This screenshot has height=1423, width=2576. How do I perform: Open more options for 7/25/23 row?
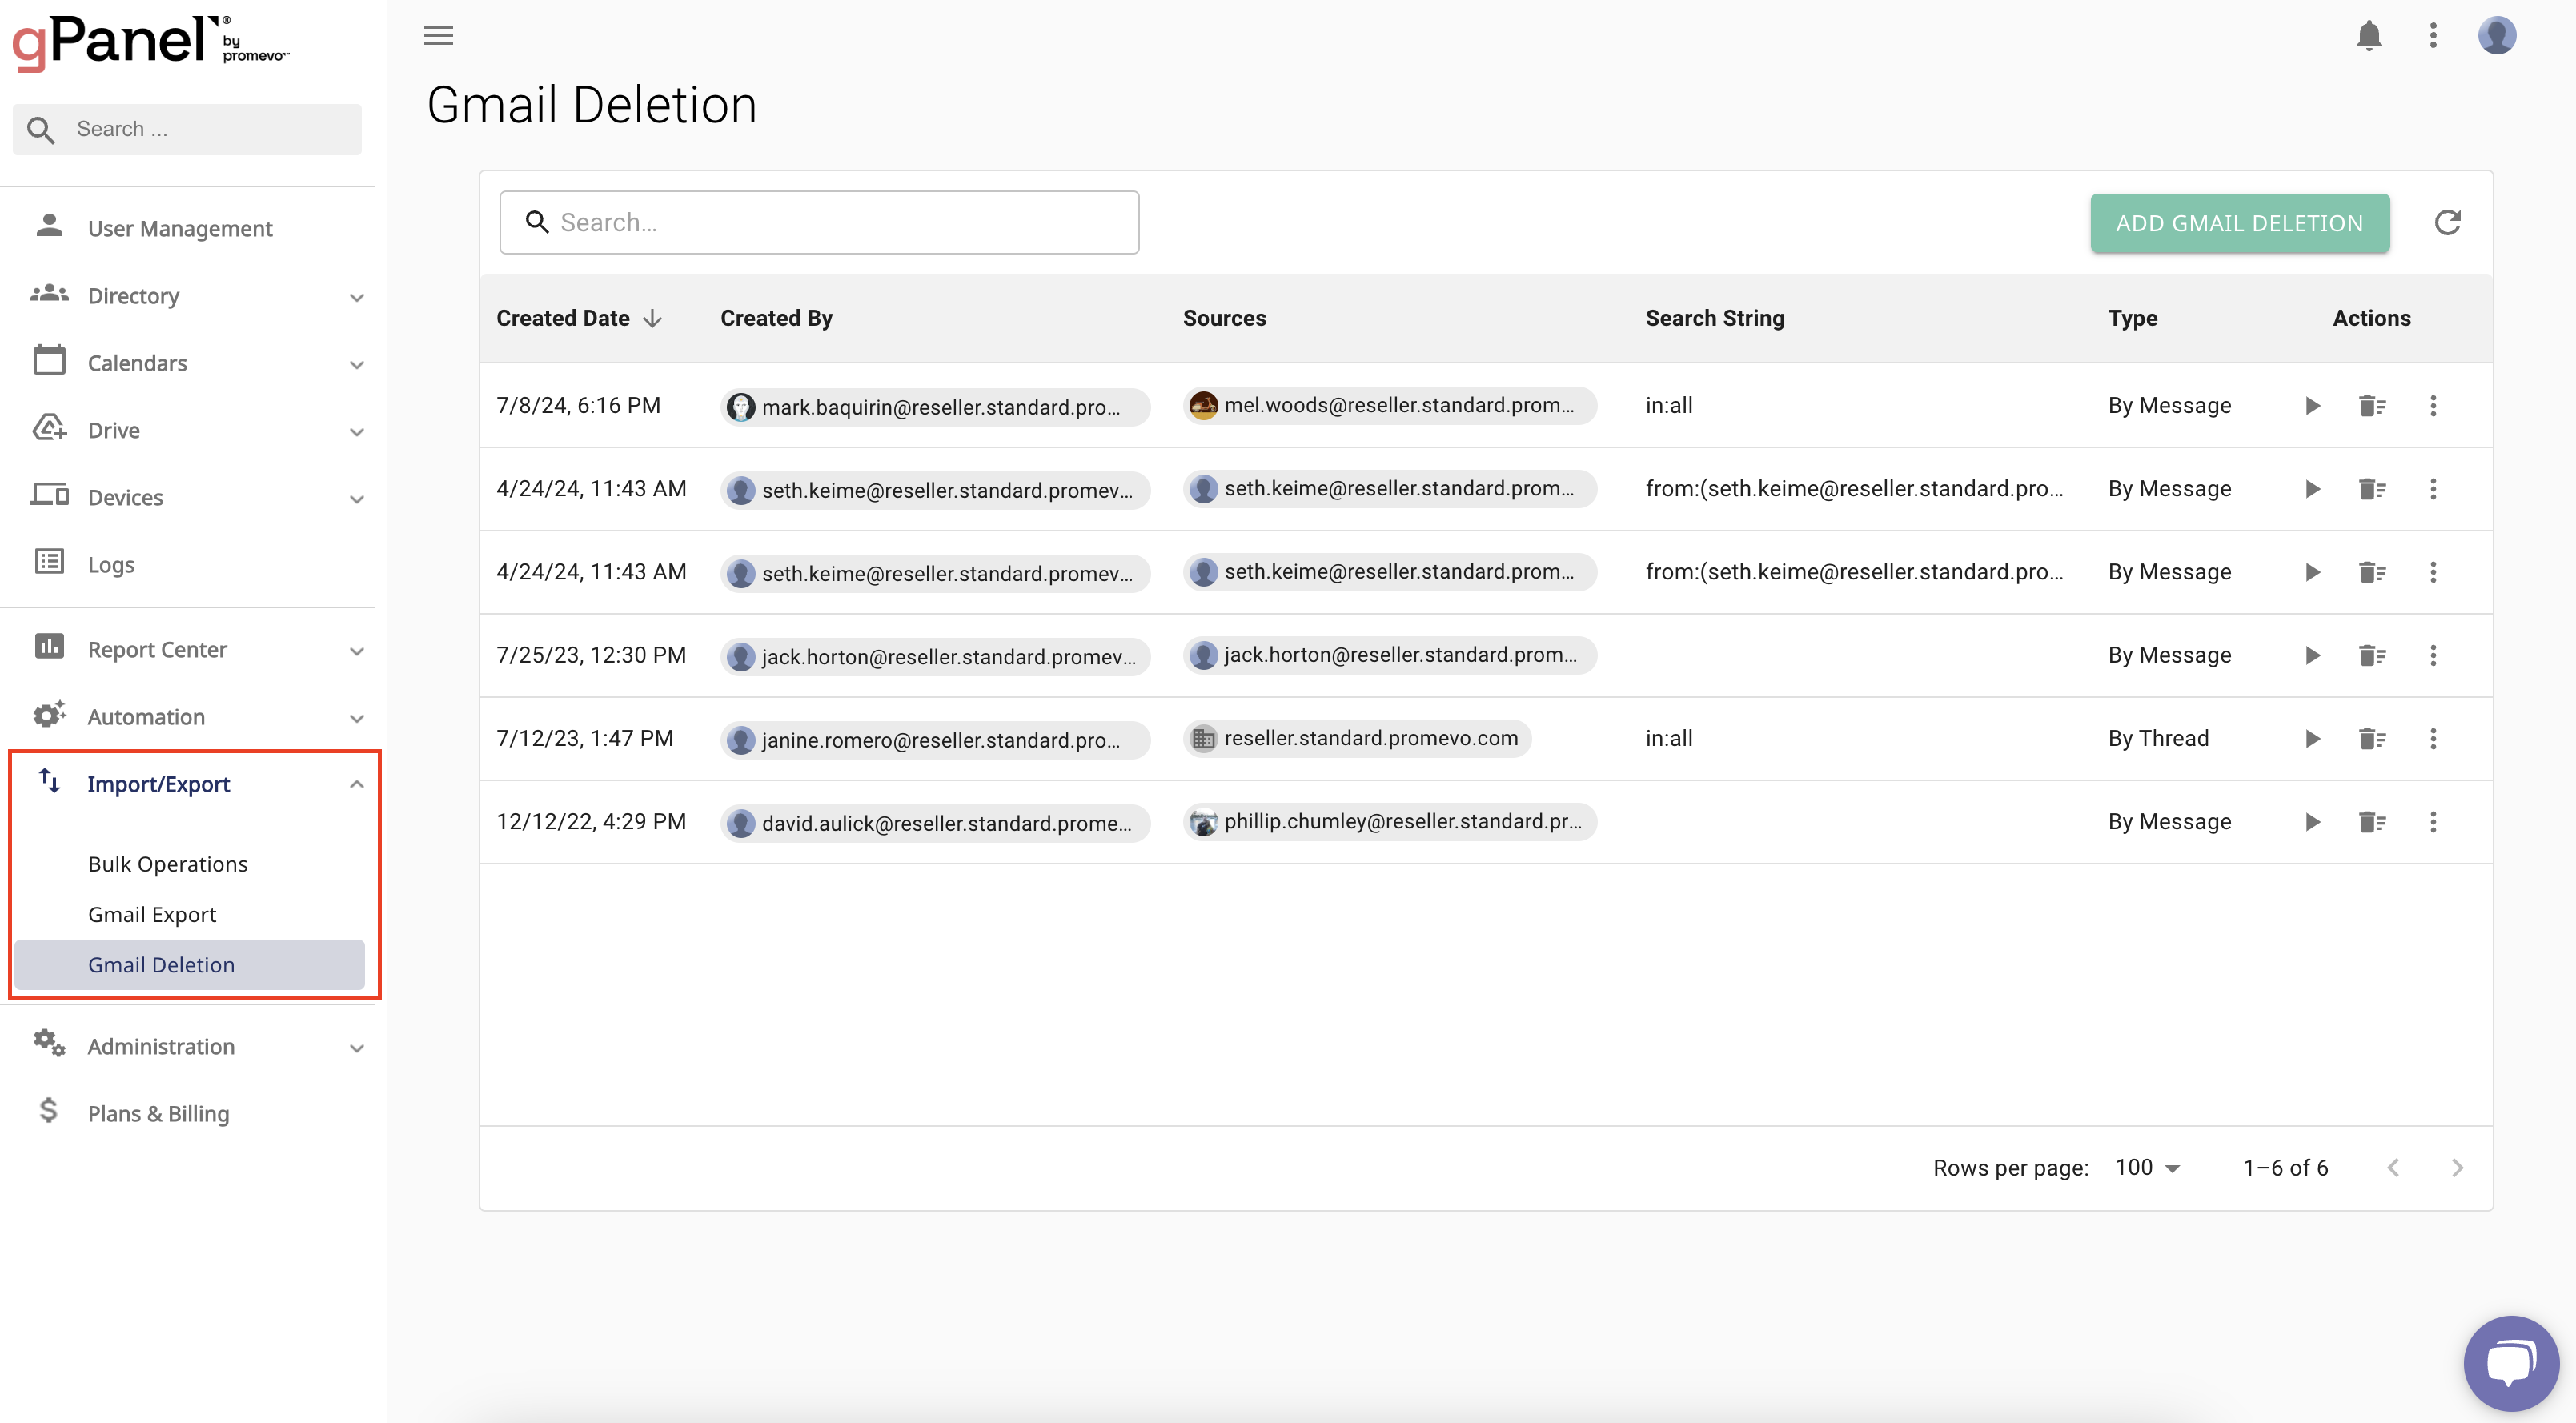click(x=2433, y=656)
